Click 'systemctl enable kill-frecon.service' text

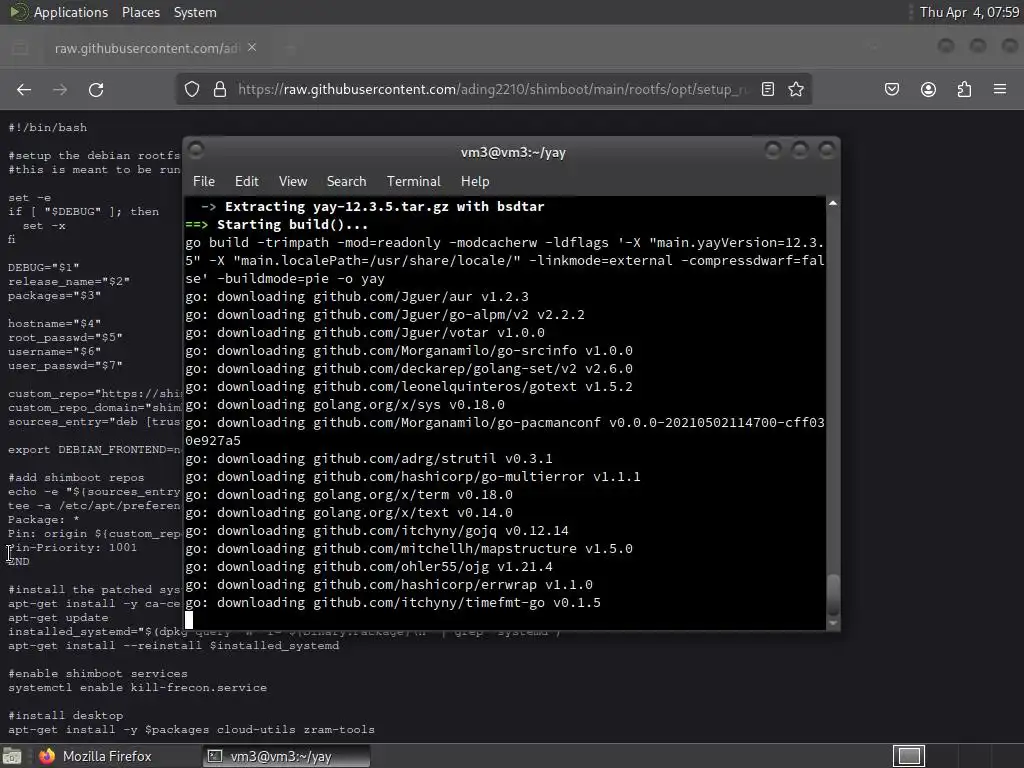pos(137,687)
